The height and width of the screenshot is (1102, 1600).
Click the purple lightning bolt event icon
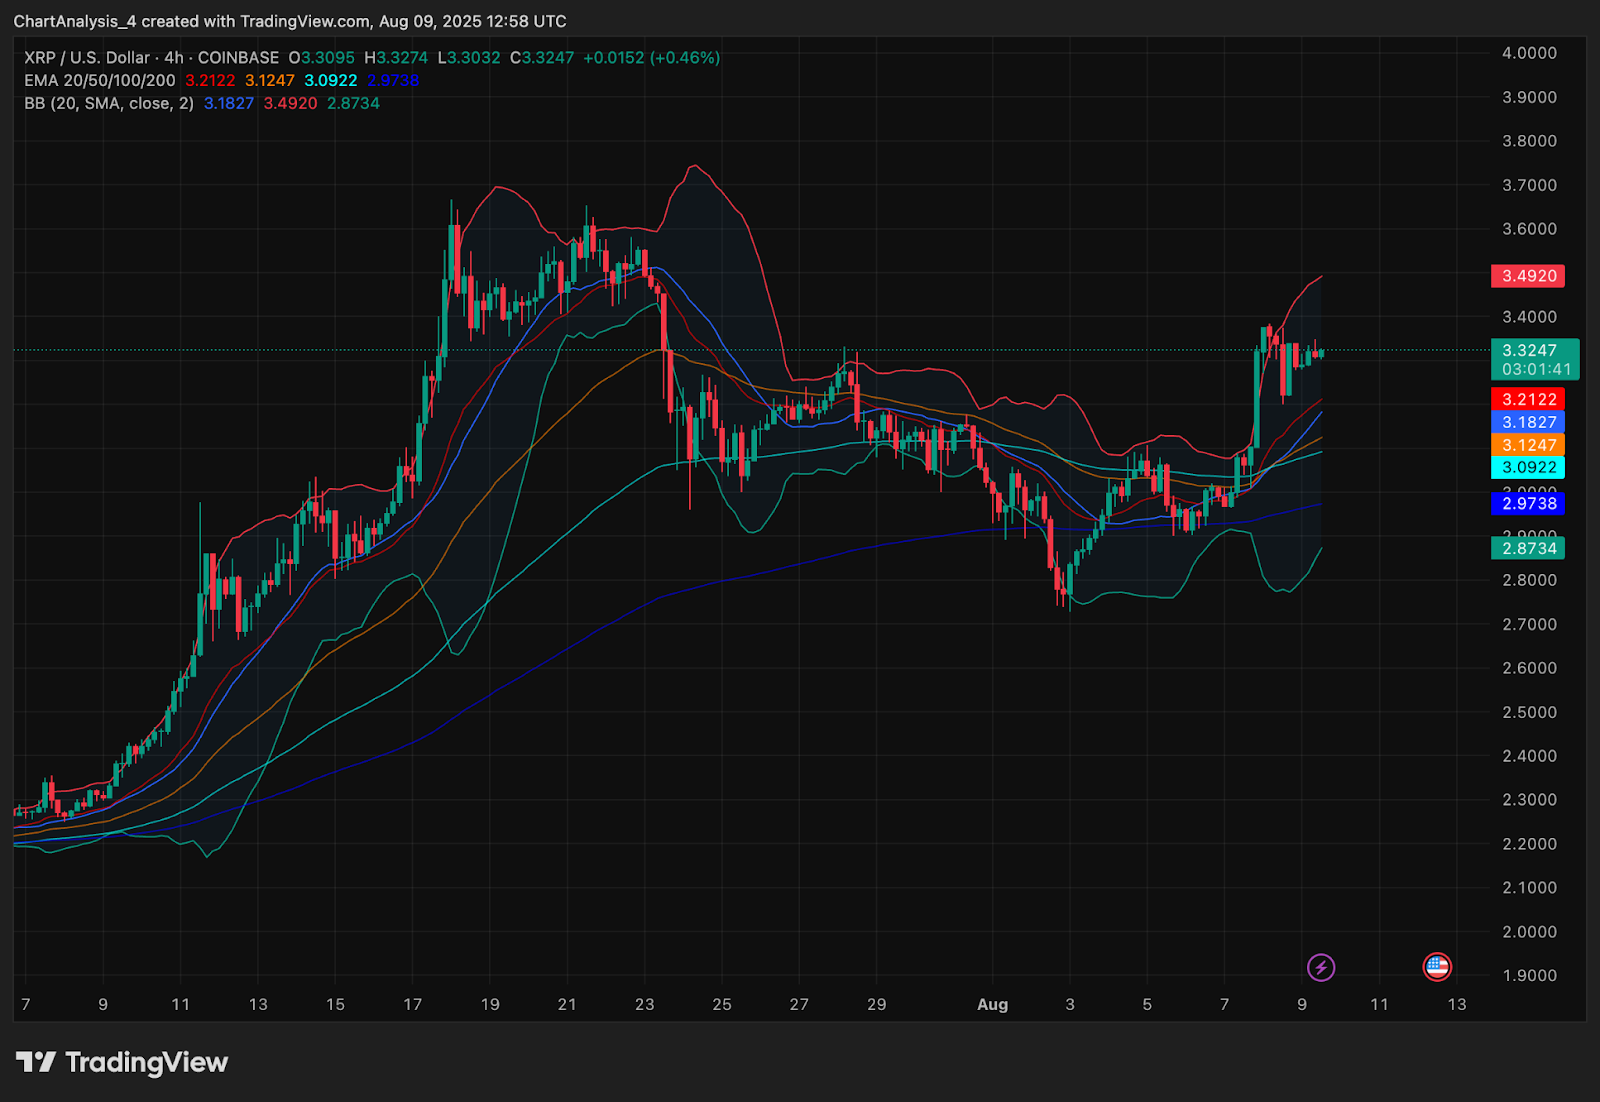[x=1321, y=967]
